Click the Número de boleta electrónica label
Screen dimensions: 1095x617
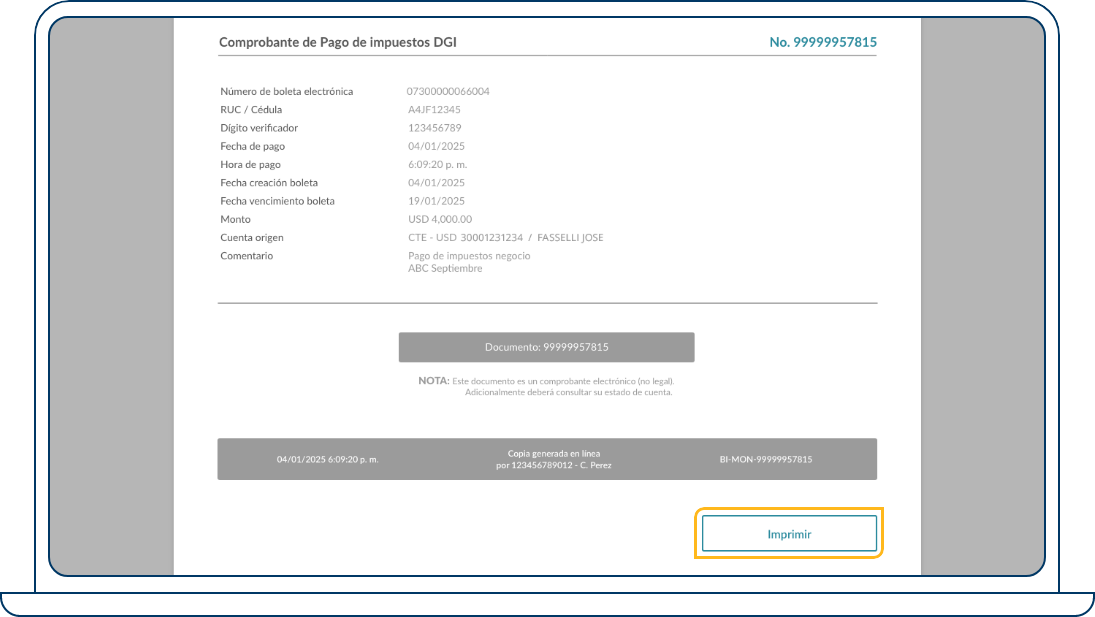pyautogui.click(x=286, y=91)
